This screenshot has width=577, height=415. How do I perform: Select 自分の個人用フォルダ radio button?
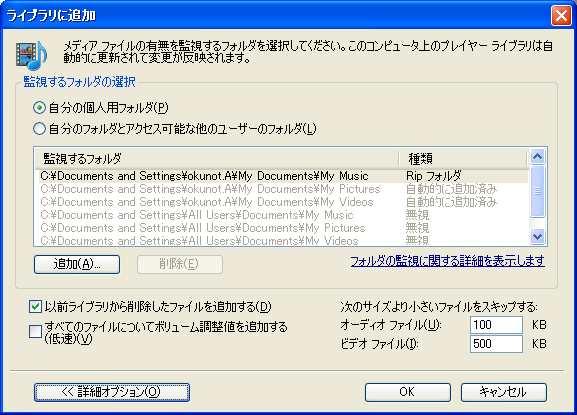click(x=39, y=108)
